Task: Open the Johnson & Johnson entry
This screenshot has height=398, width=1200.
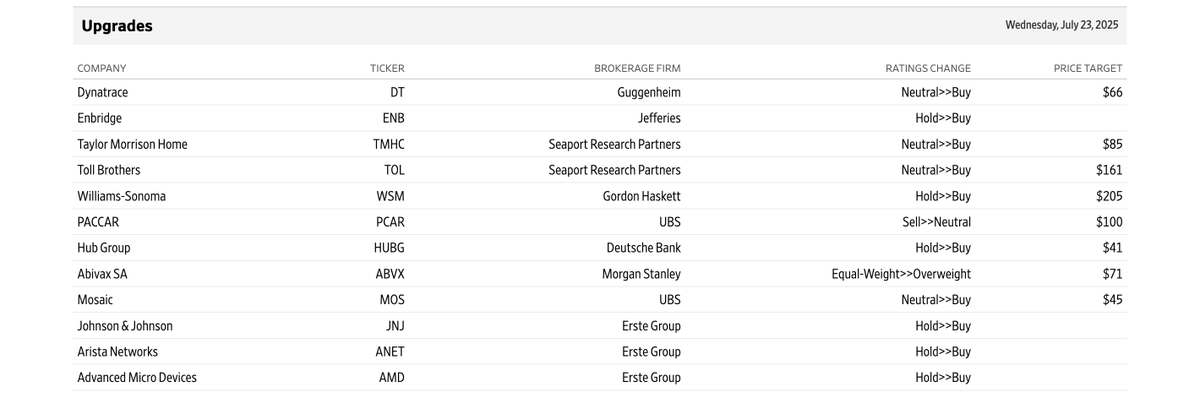Action: 125,325
